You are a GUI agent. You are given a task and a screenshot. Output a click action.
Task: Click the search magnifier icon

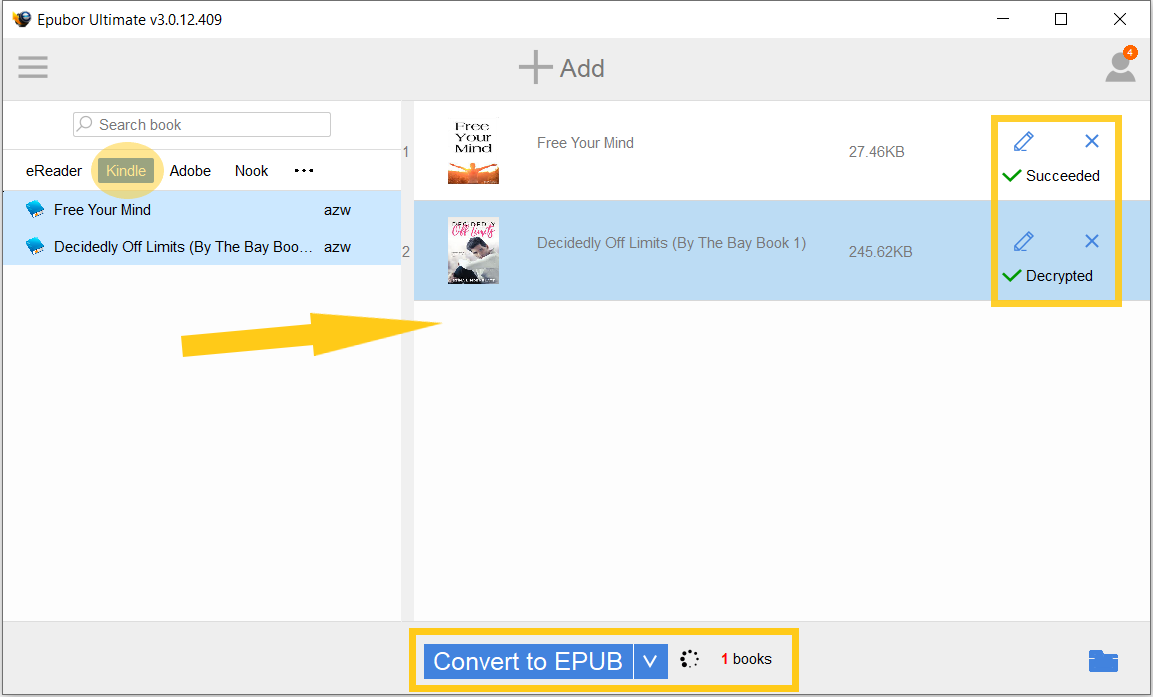pos(85,124)
